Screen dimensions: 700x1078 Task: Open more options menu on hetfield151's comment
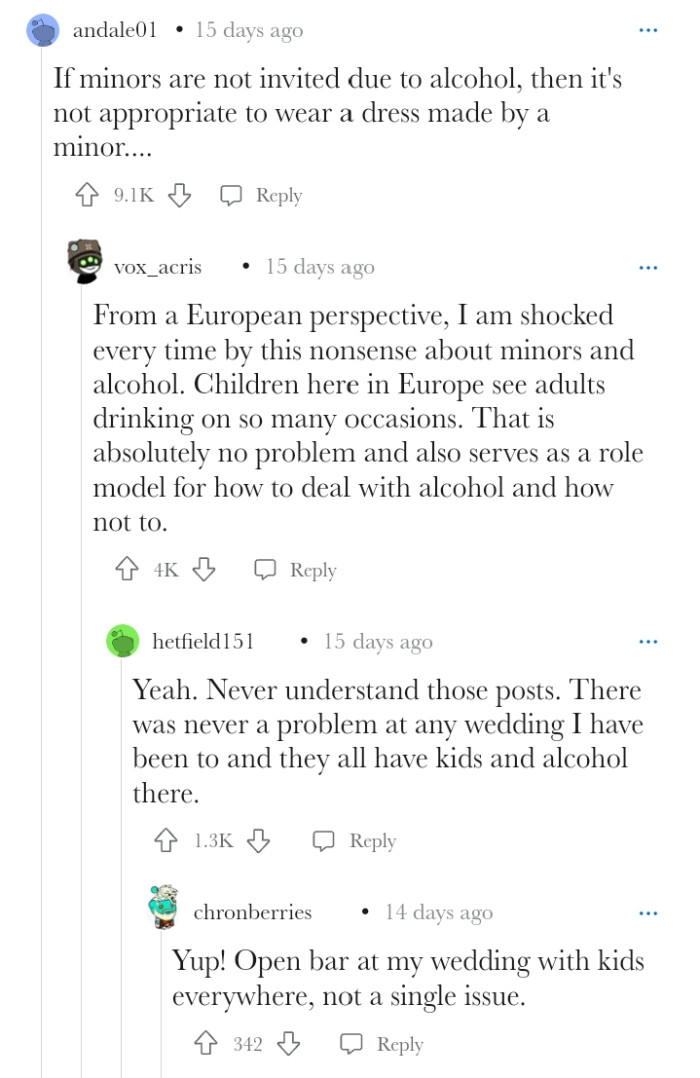click(648, 641)
